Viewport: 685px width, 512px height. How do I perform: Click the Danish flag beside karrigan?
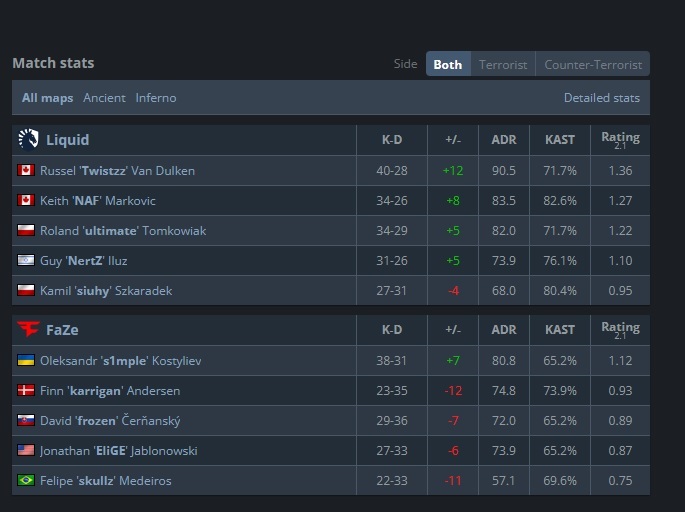pyautogui.click(x=26, y=391)
